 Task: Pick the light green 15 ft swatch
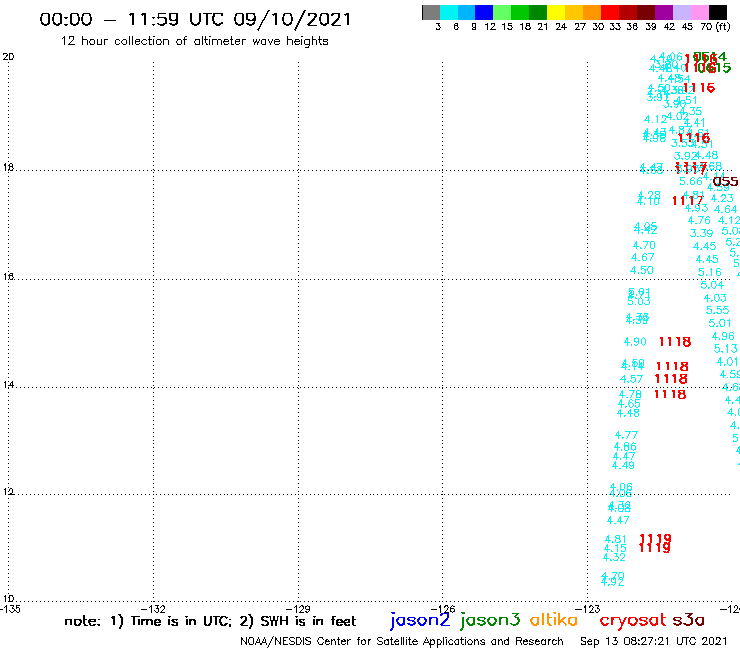click(502, 12)
